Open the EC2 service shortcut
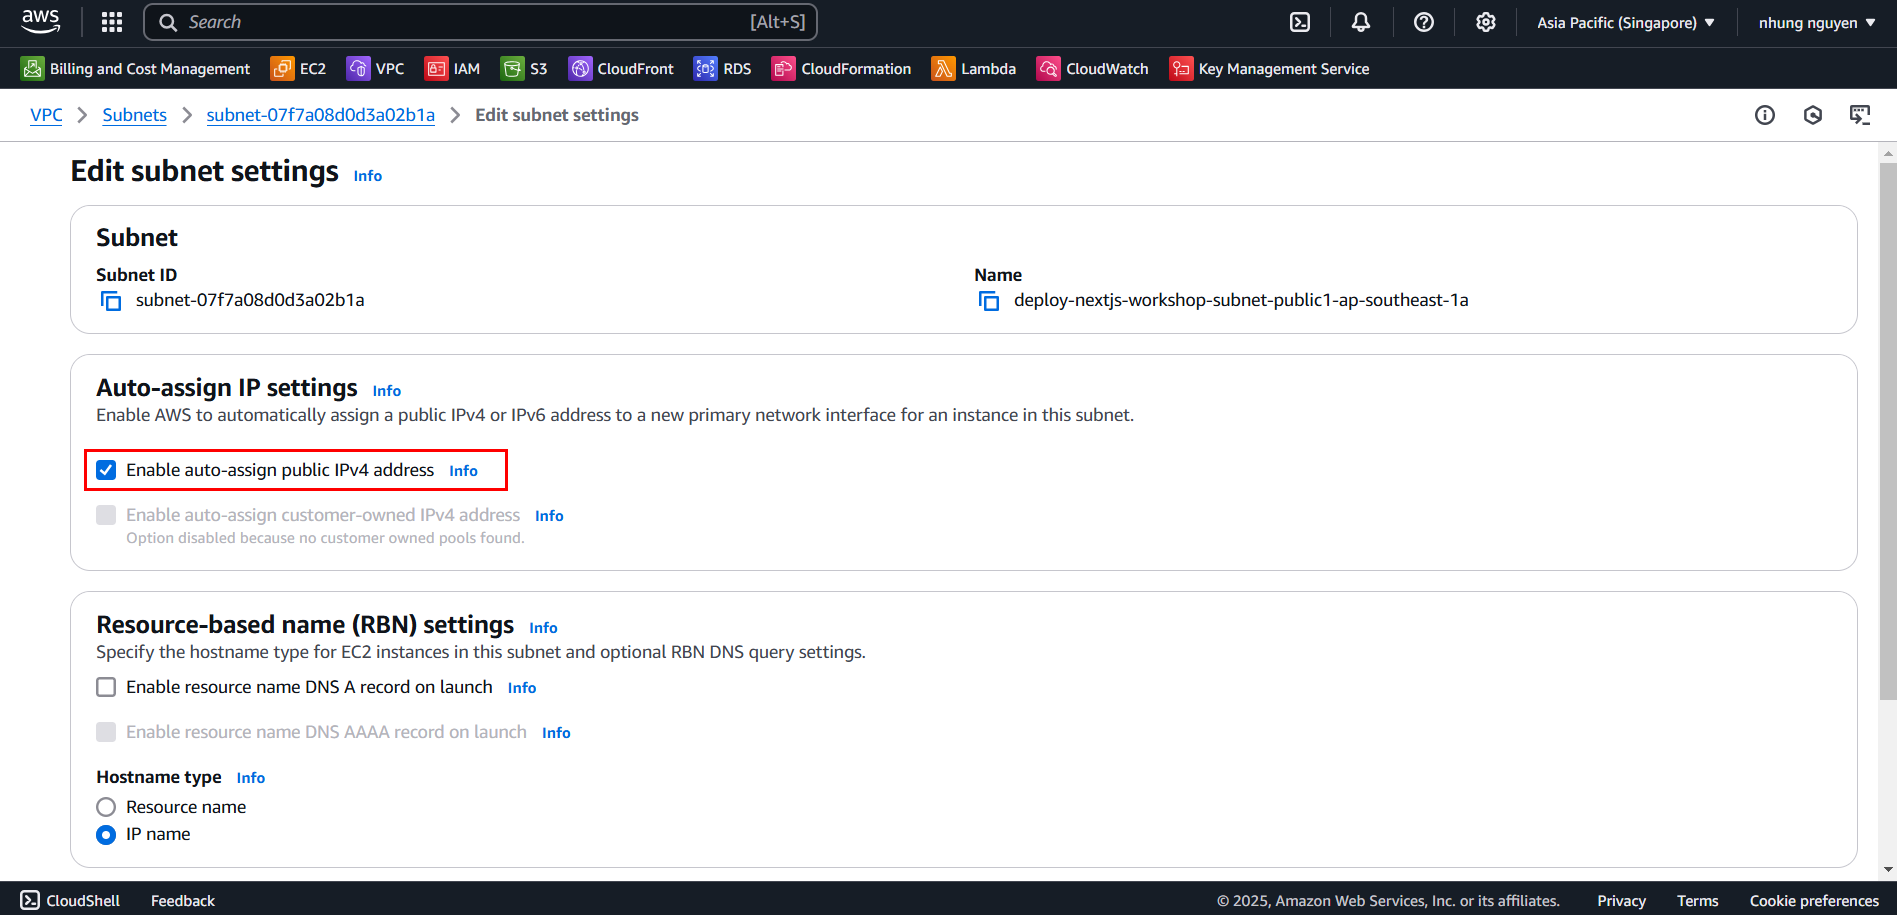Image resolution: width=1897 pixels, height=915 pixels. pyautogui.click(x=299, y=68)
